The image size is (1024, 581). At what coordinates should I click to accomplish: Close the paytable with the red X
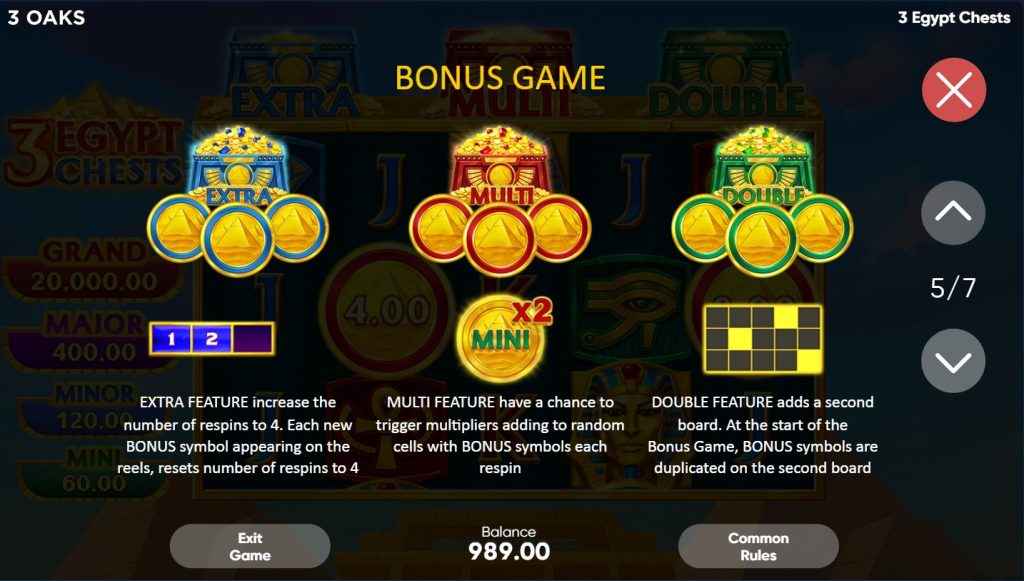click(953, 90)
